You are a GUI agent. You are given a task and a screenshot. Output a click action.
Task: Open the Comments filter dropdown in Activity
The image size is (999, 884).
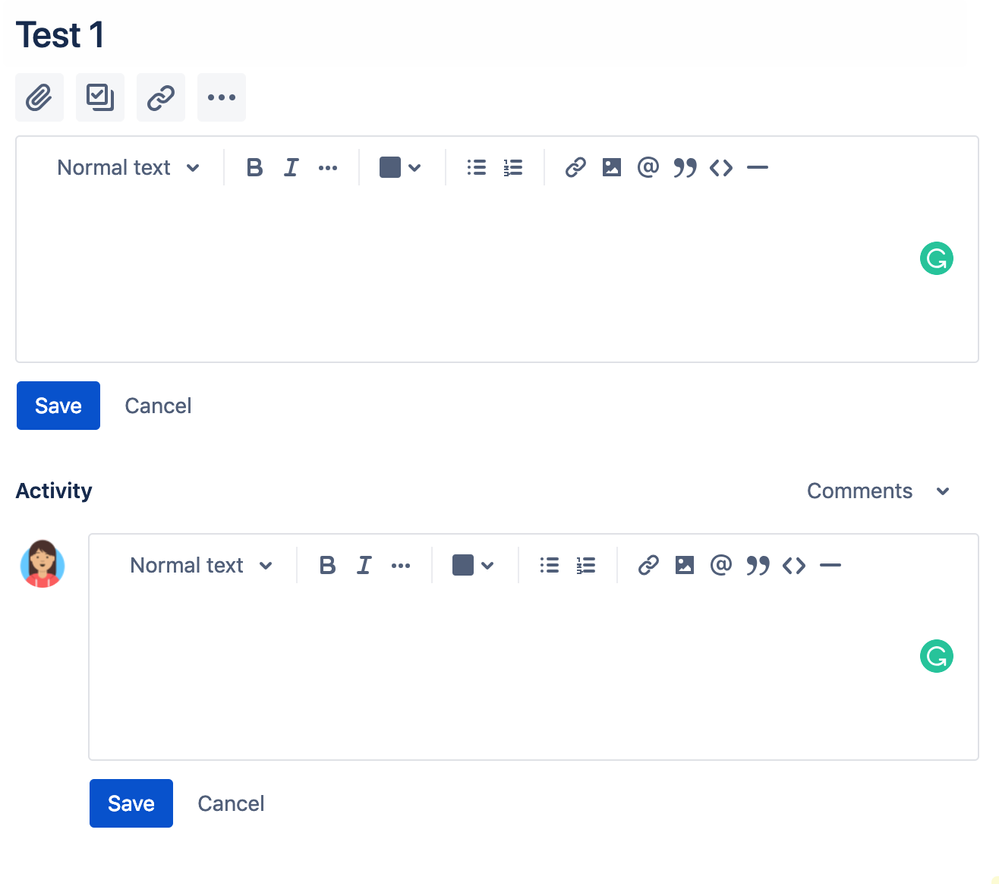[878, 491]
